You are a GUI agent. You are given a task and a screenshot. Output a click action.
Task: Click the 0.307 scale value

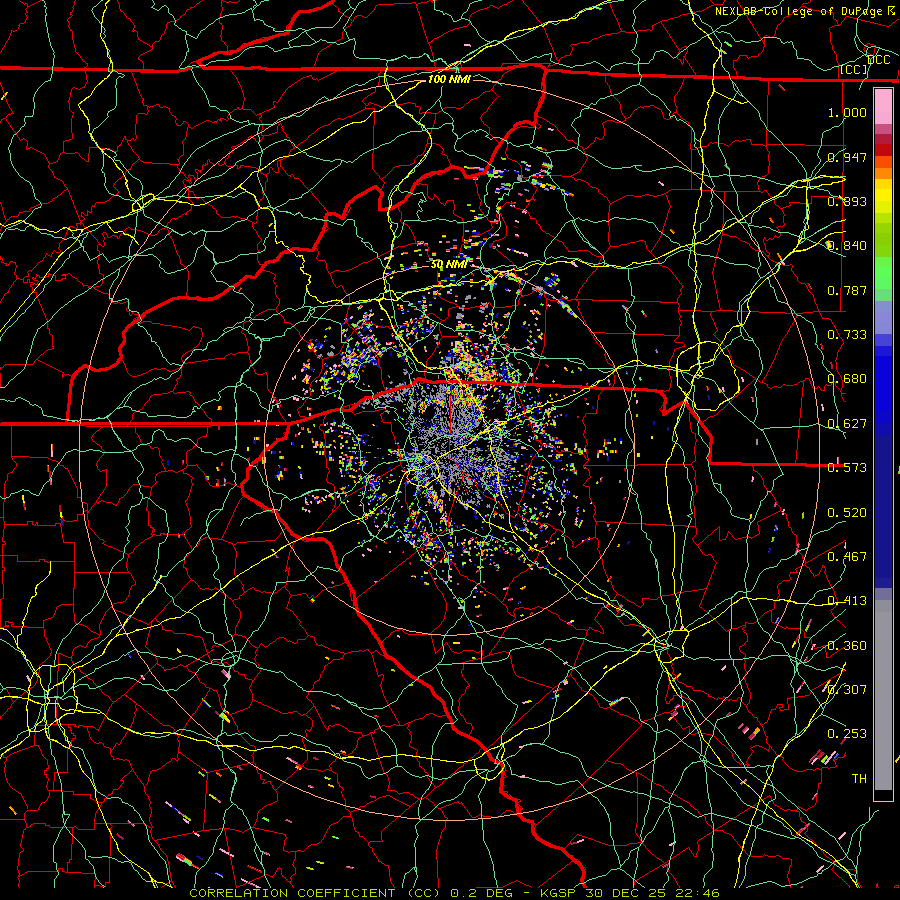[x=847, y=689]
